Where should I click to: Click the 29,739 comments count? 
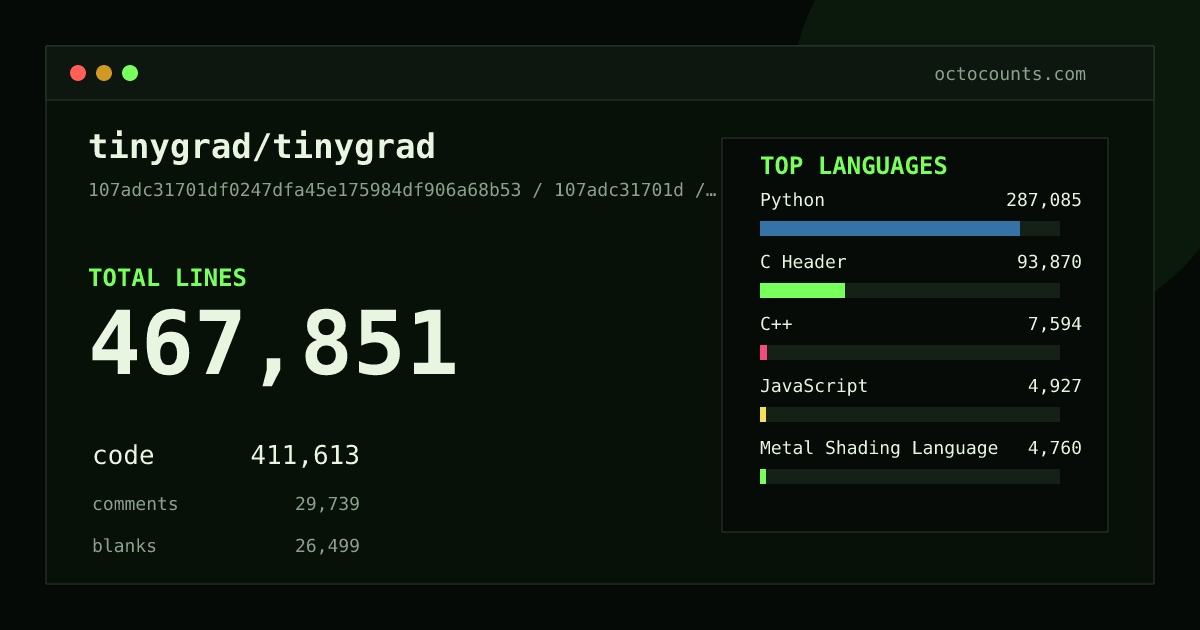[327, 504]
